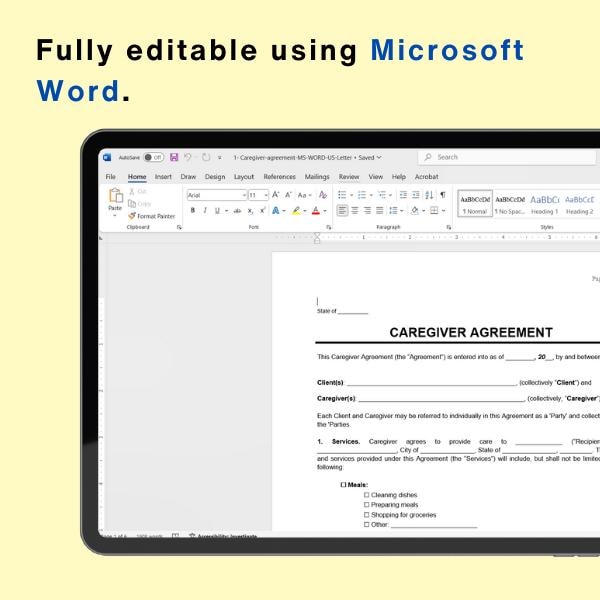Open line spacing options

(x=393, y=210)
